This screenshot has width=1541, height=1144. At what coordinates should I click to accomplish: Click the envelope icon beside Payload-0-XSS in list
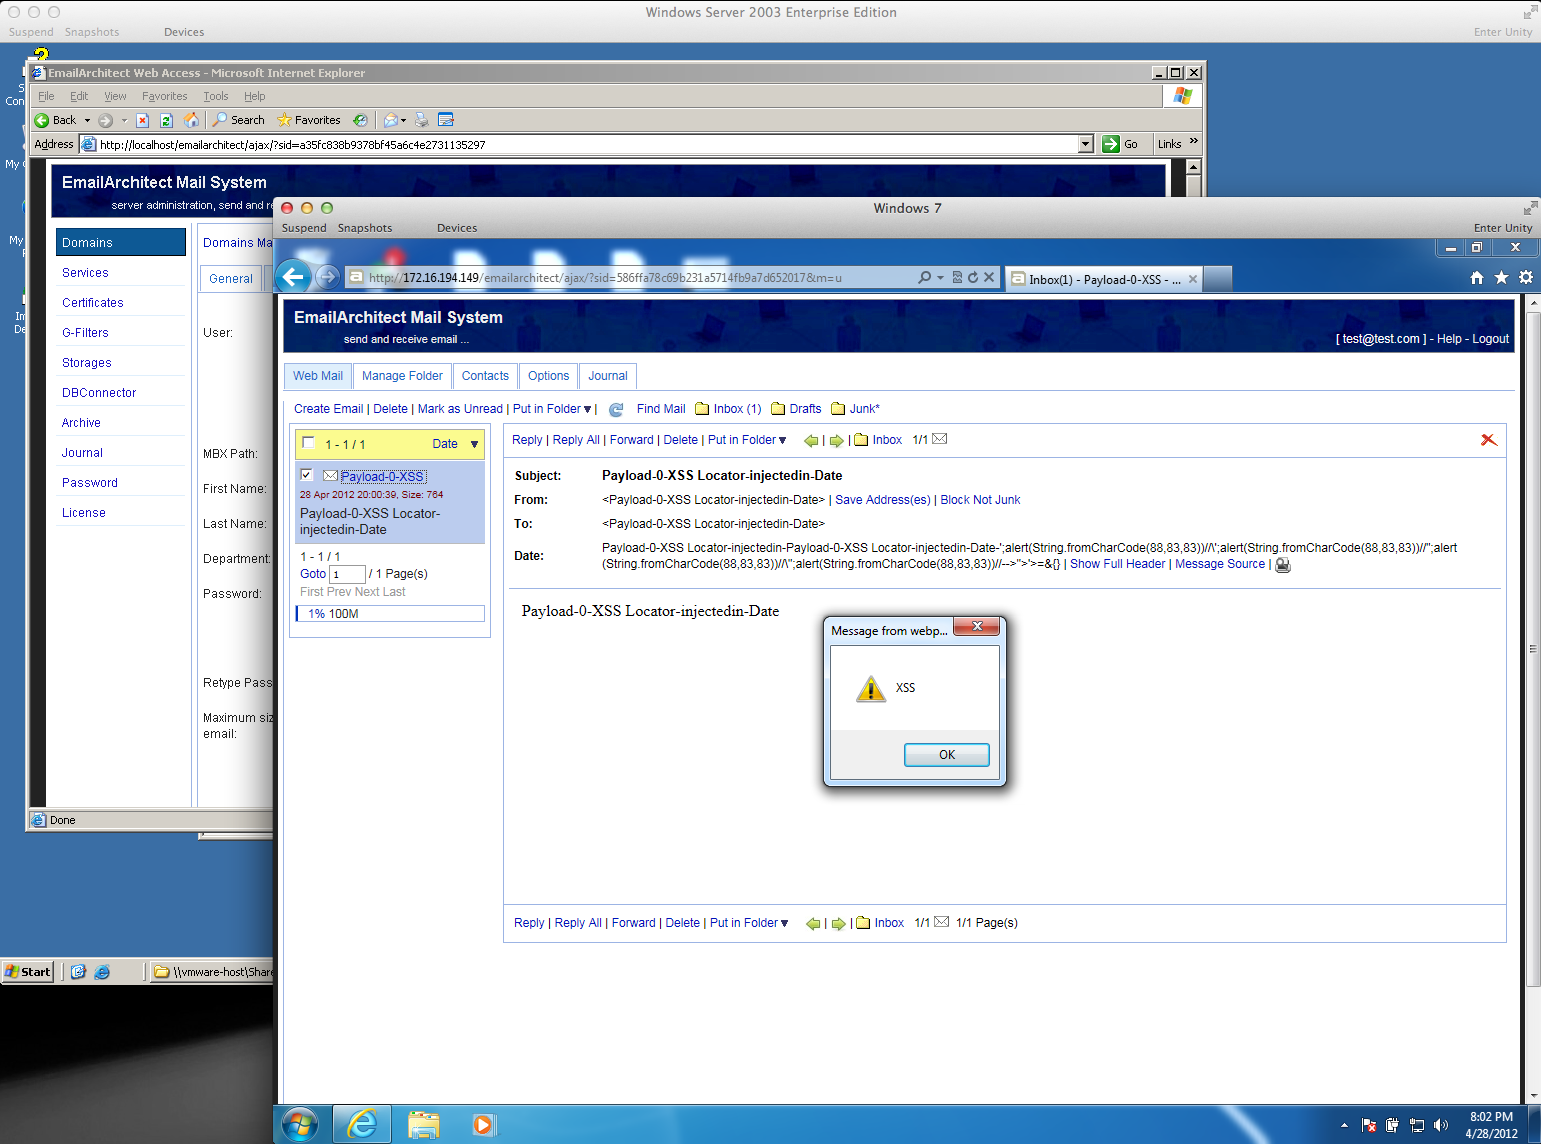click(x=330, y=476)
